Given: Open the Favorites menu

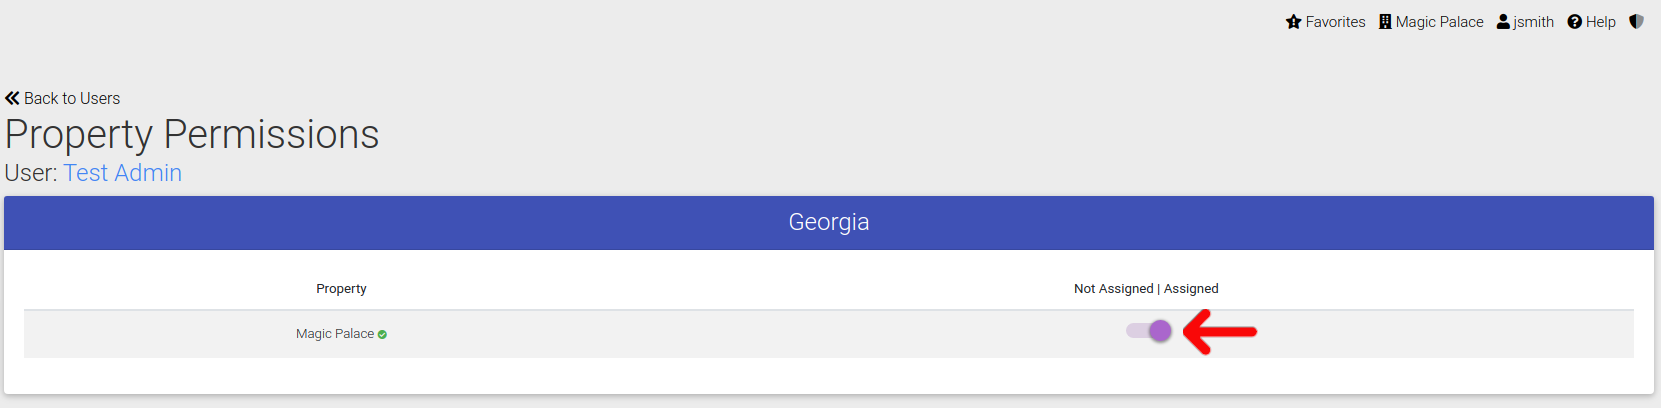Looking at the screenshot, I should click(x=1326, y=22).
